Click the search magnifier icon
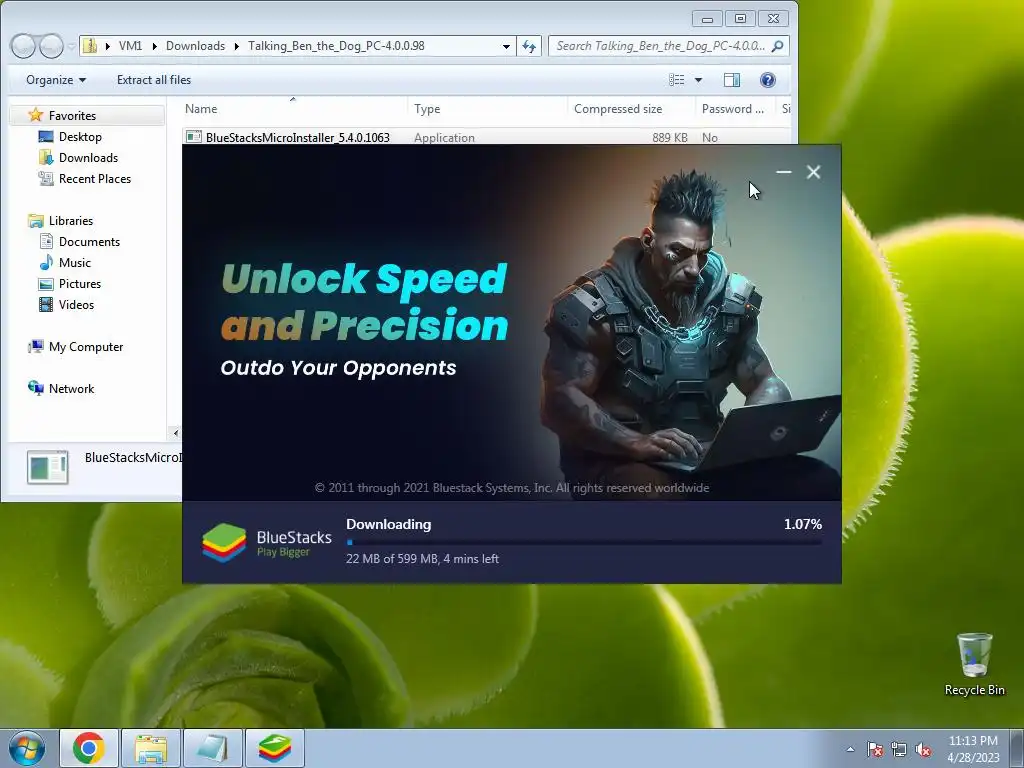The height and width of the screenshot is (768, 1024). coord(777,46)
